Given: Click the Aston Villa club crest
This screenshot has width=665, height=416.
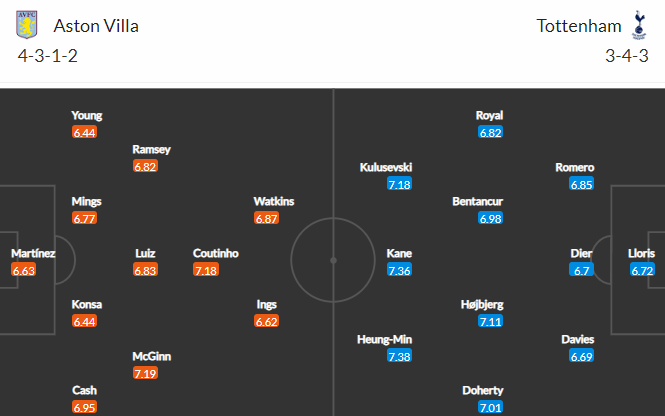Looking at the screenshot, I should click(27, 25).
